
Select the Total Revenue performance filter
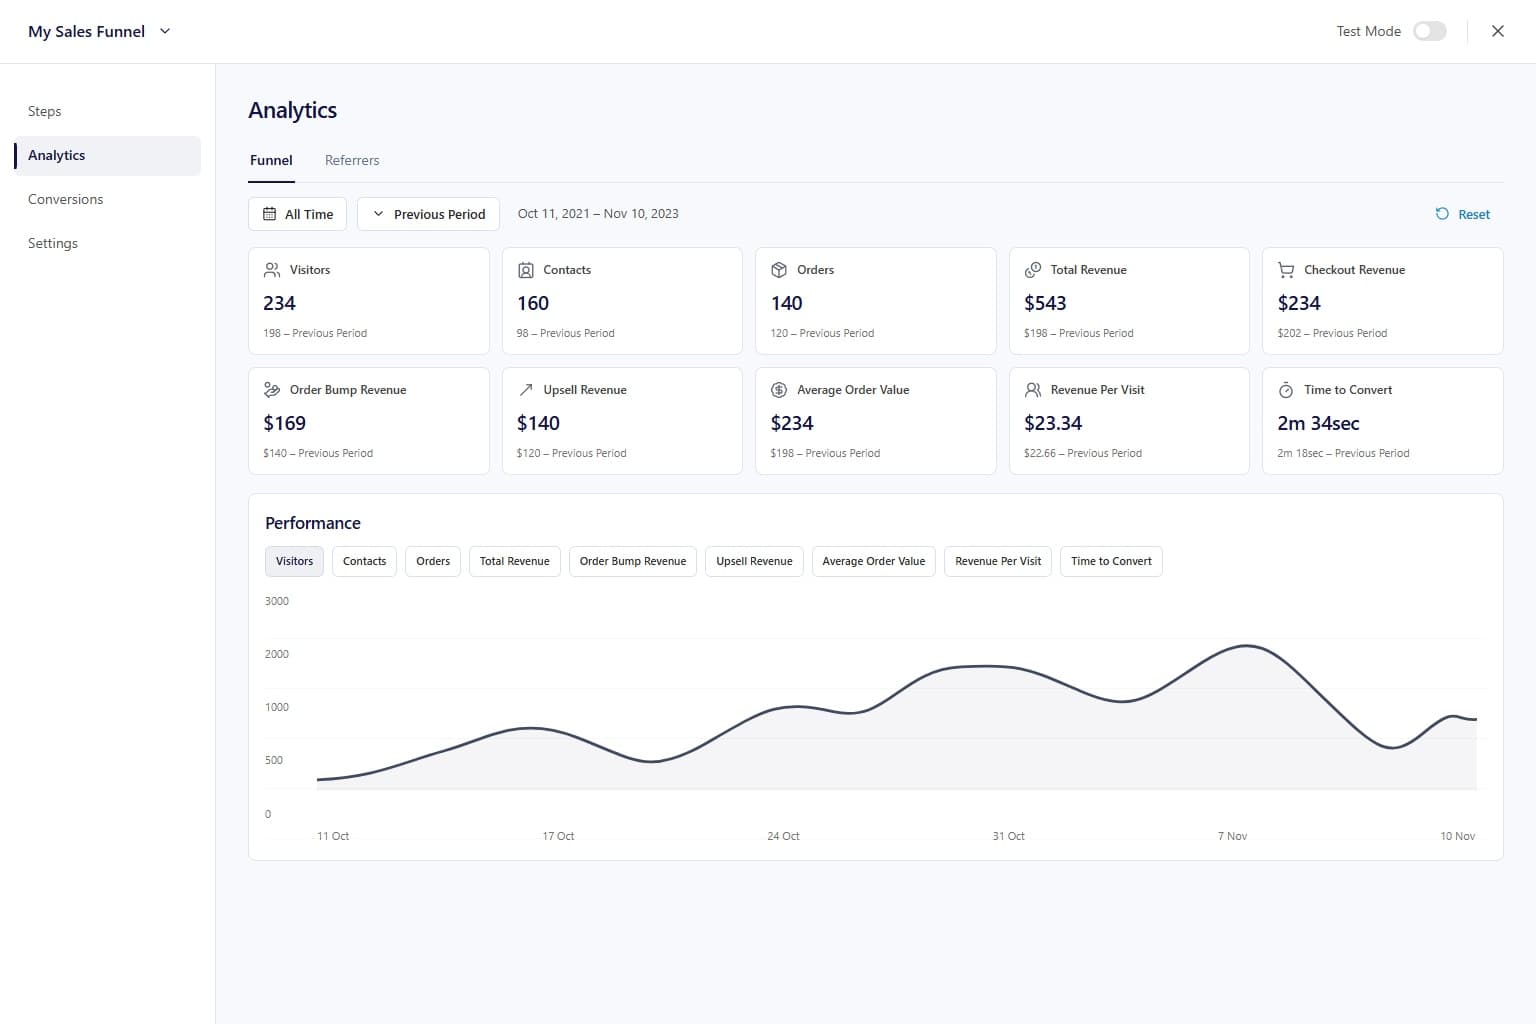point(515,561)
